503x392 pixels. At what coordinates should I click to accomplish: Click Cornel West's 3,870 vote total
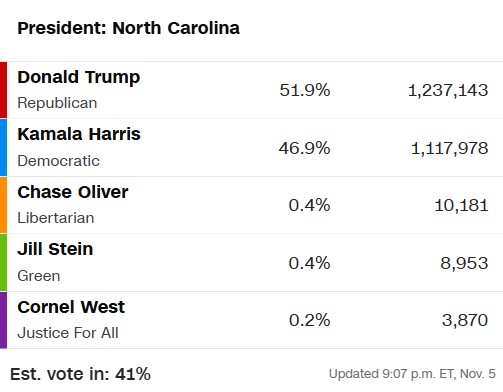click(465, 320)
